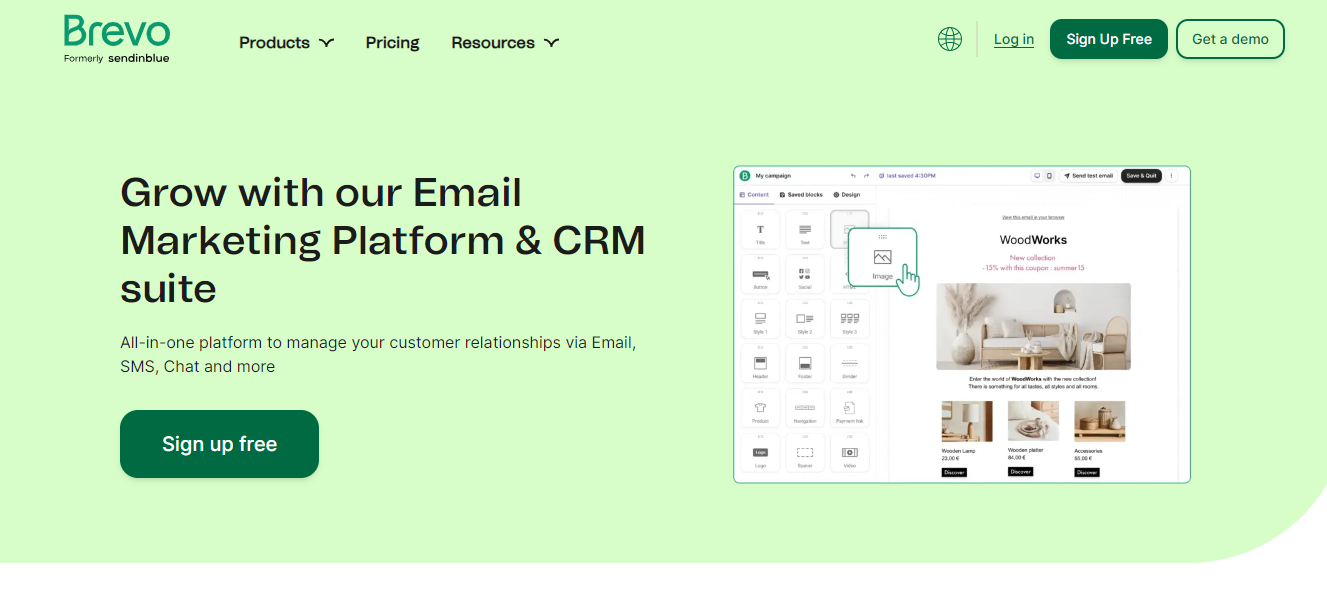Select the Style 2 layout block
The image size is (1327, 589).
pos(805,319)
